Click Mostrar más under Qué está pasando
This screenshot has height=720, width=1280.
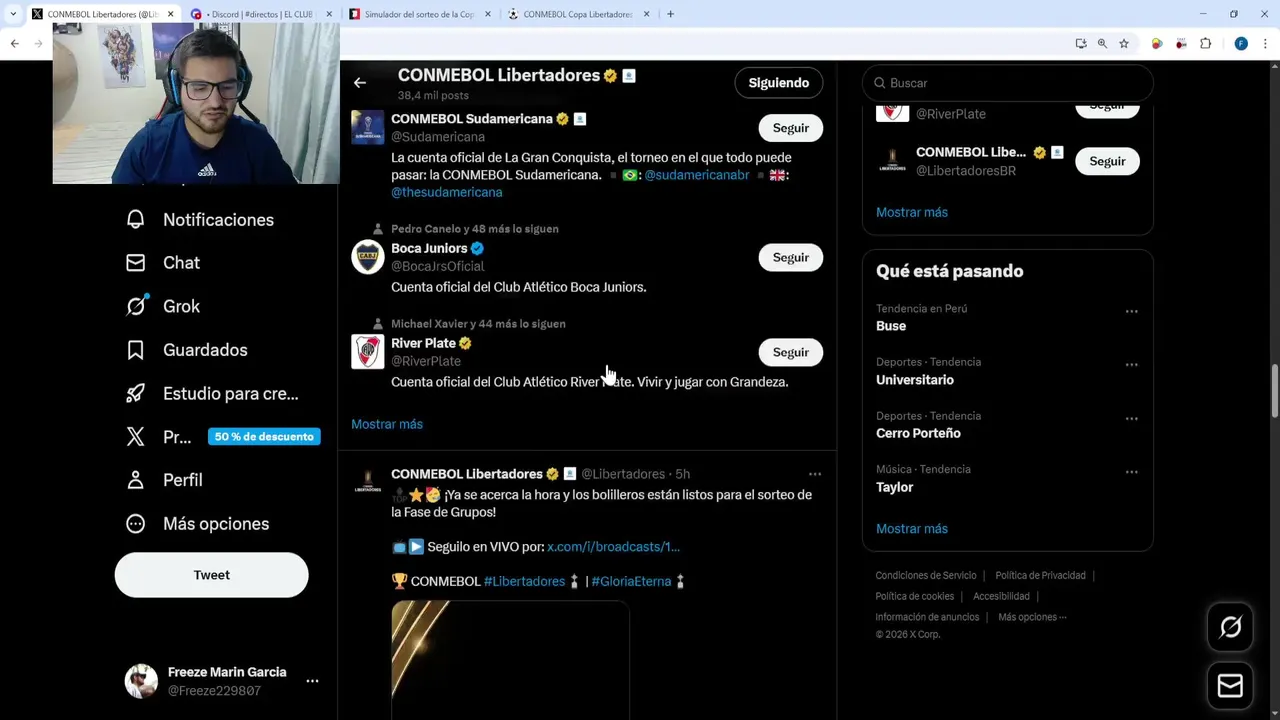click(x=912, y=529)
